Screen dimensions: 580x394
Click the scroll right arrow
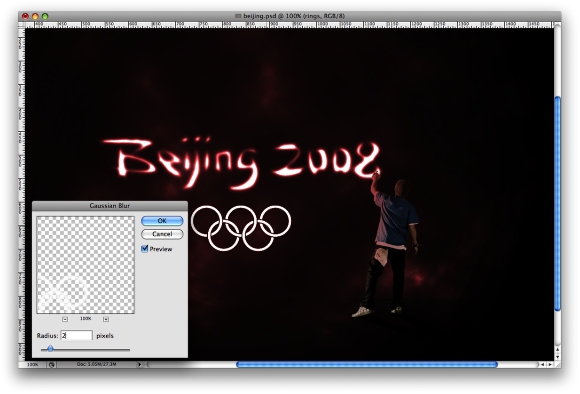[x=550, y=364]
